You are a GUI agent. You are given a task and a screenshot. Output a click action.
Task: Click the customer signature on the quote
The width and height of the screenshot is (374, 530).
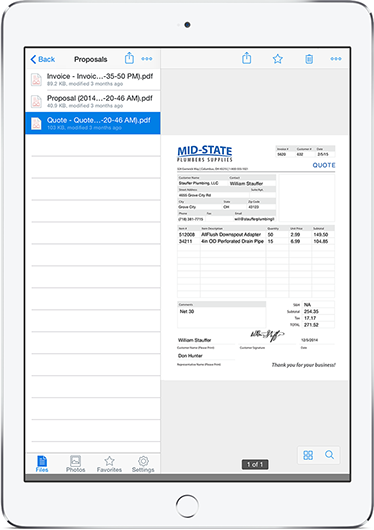[267, 335]
